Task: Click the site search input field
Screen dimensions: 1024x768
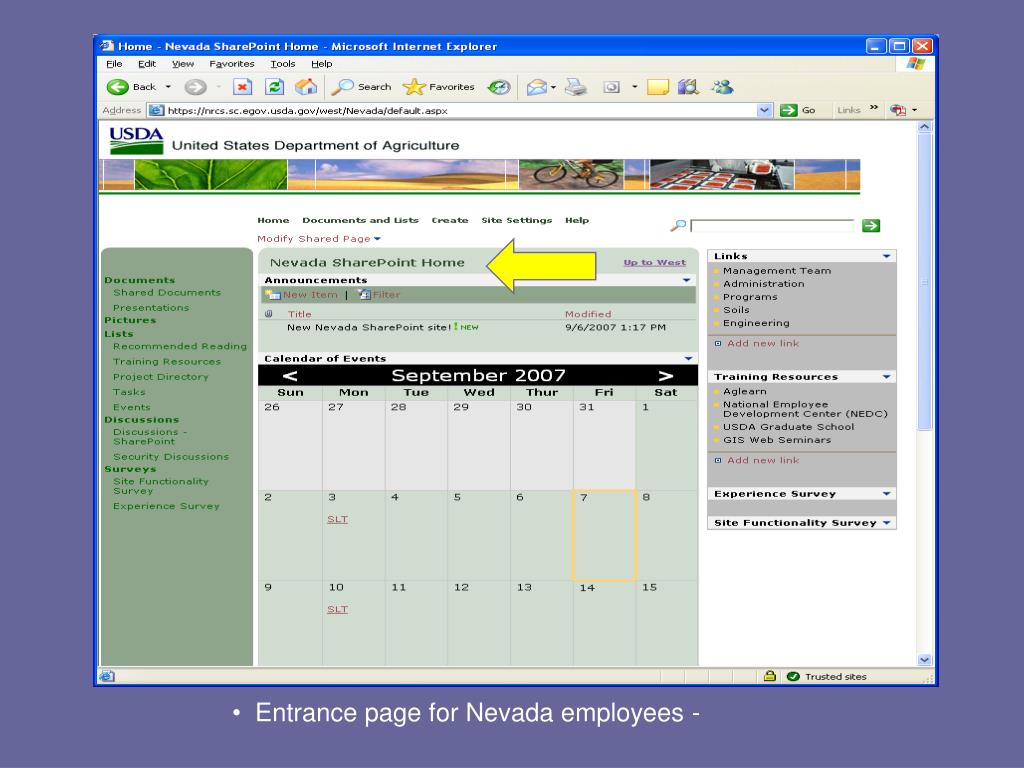Action: tap(772, 226)
